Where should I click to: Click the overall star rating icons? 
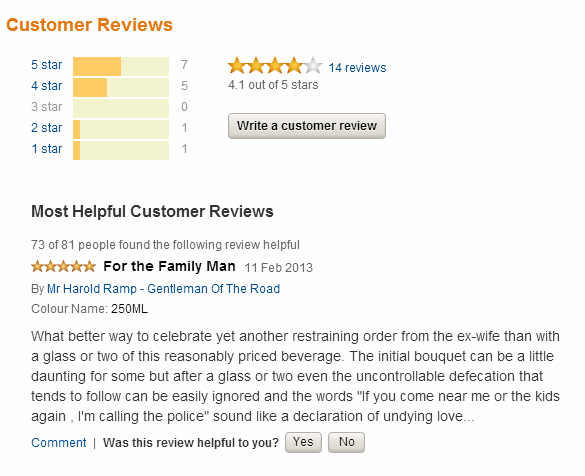click(x=275, y=66)
